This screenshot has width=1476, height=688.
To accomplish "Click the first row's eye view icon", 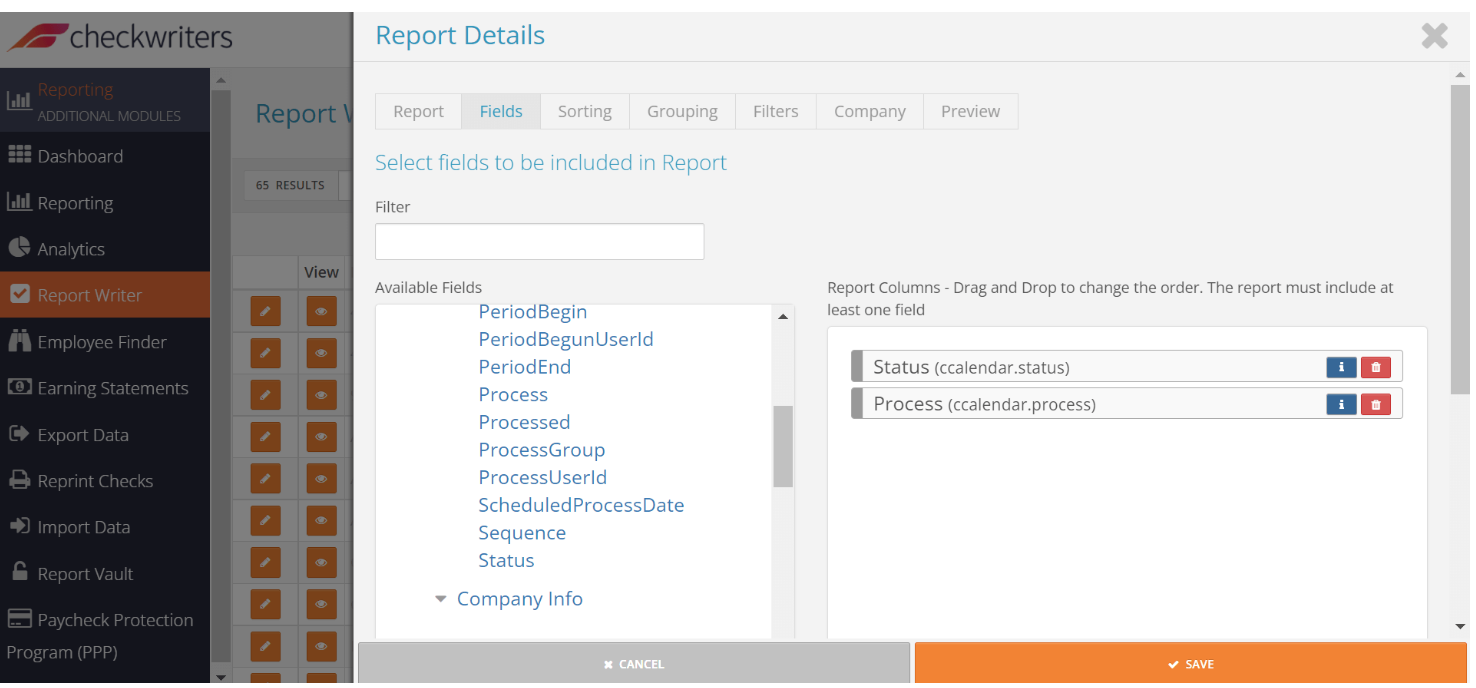I will 321,312.
